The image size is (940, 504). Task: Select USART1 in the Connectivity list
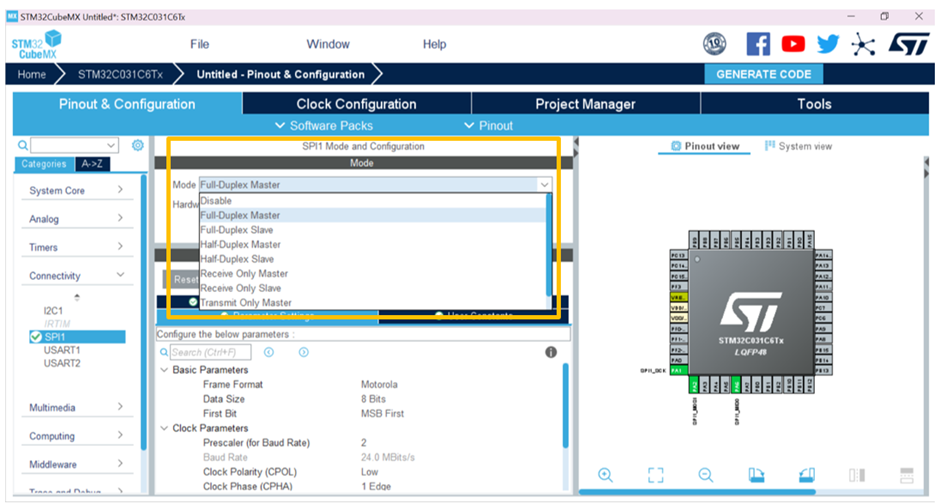click(62, 350)
